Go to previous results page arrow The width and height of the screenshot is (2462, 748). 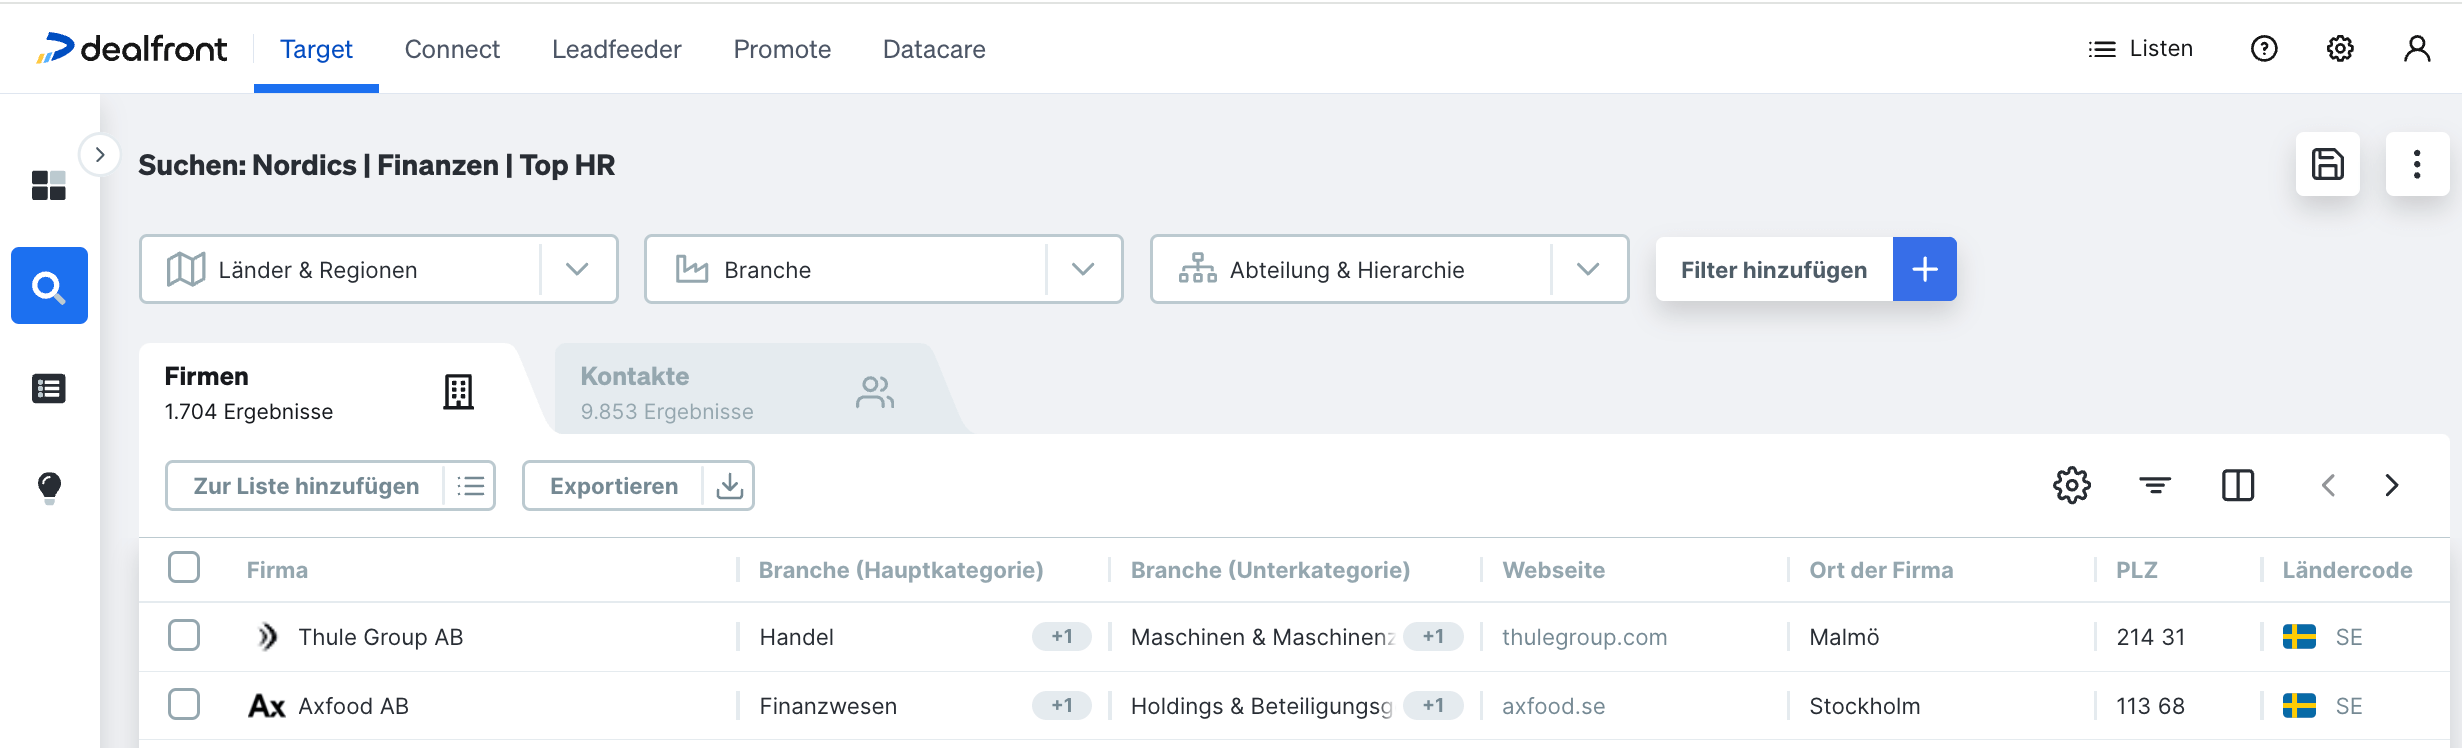click(x=2329, y=485)
